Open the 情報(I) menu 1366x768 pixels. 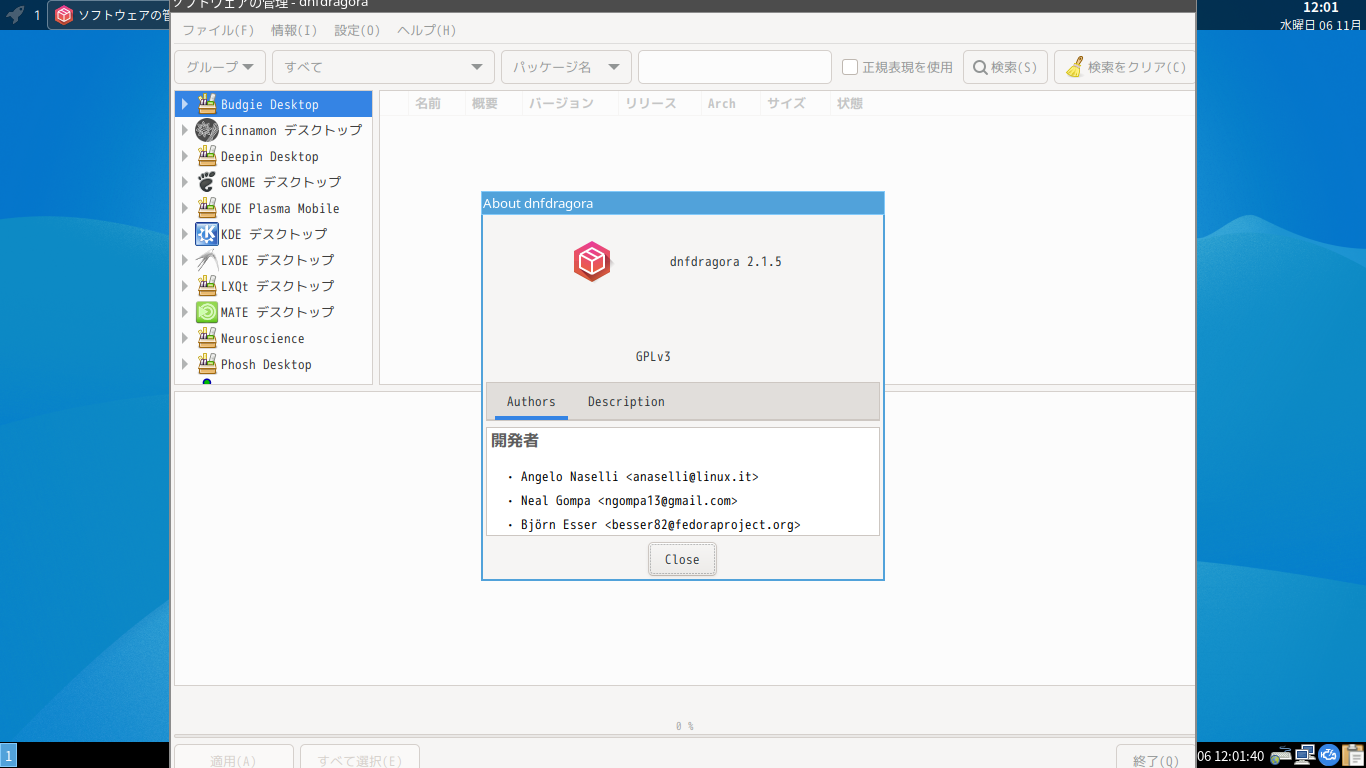tap(294, 30)
